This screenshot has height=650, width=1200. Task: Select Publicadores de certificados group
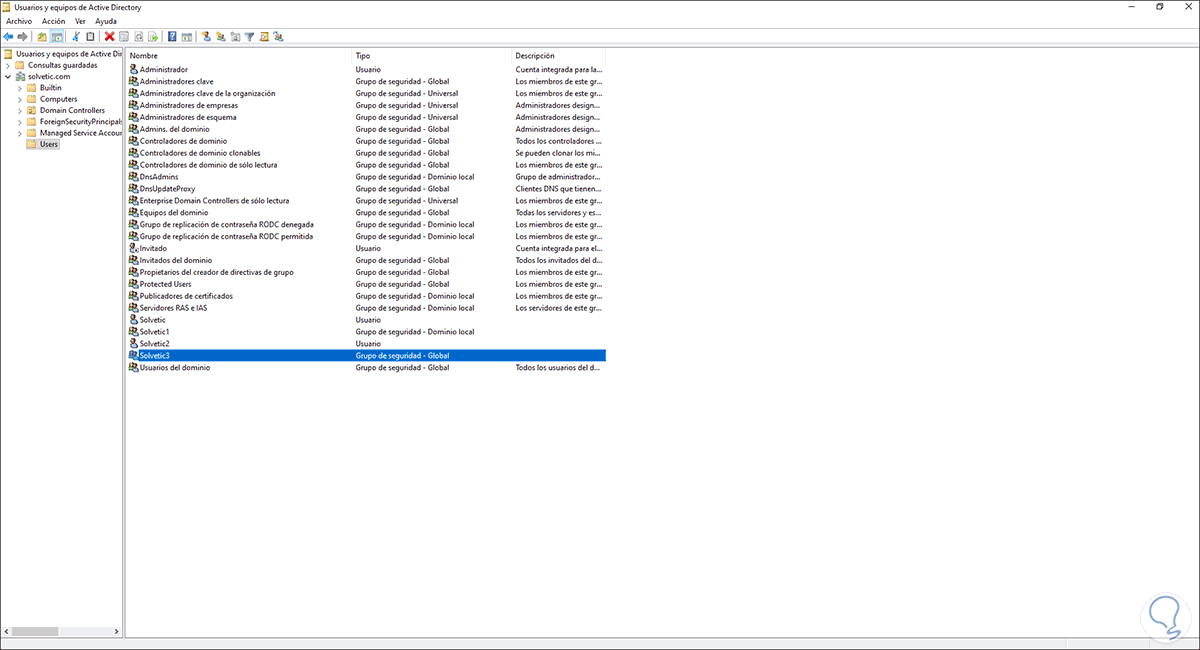(x=366, y=296)
